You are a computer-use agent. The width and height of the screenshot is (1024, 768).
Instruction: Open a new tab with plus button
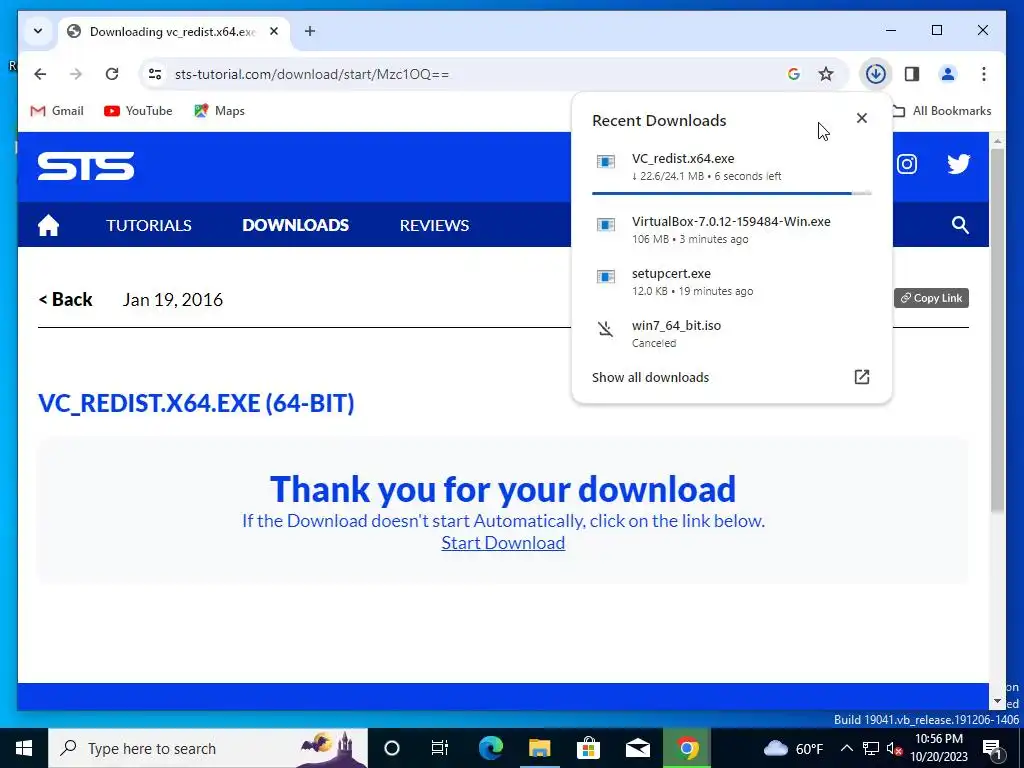310,31
